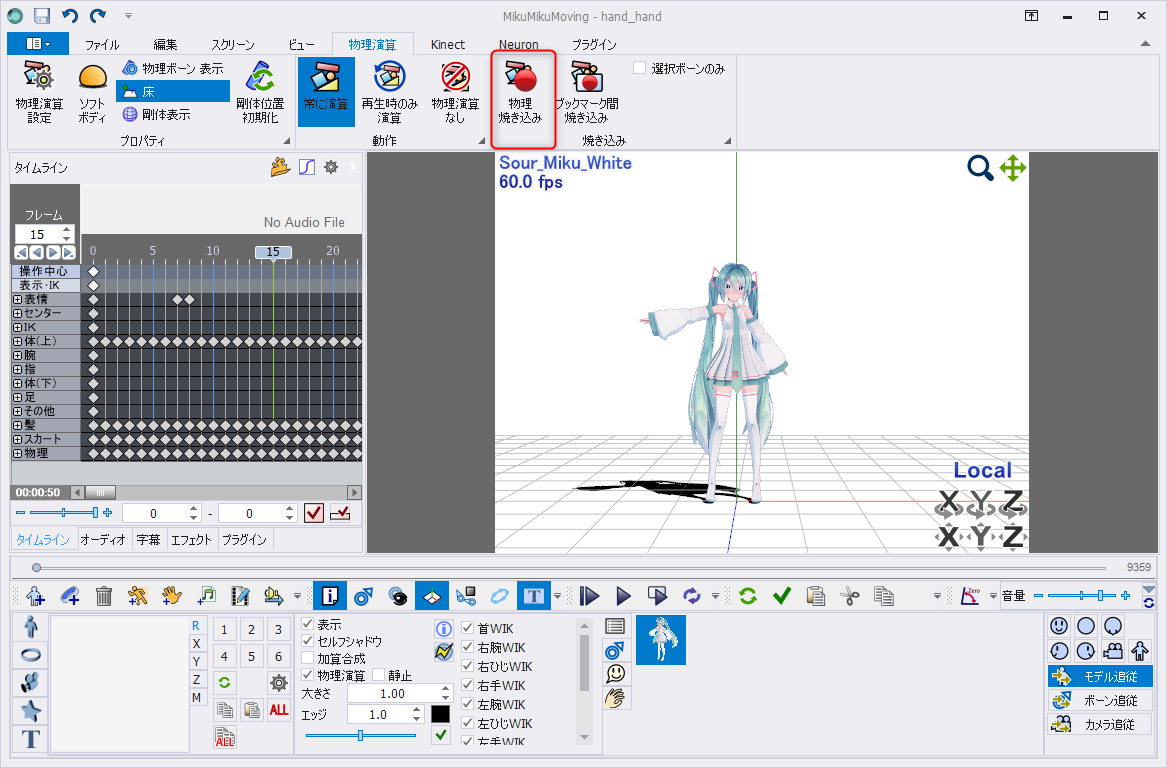Select the 再生時のみ演算 icon
Image resolution: width=1167 pixels, height=768 pixels.
tap(389, 77)
